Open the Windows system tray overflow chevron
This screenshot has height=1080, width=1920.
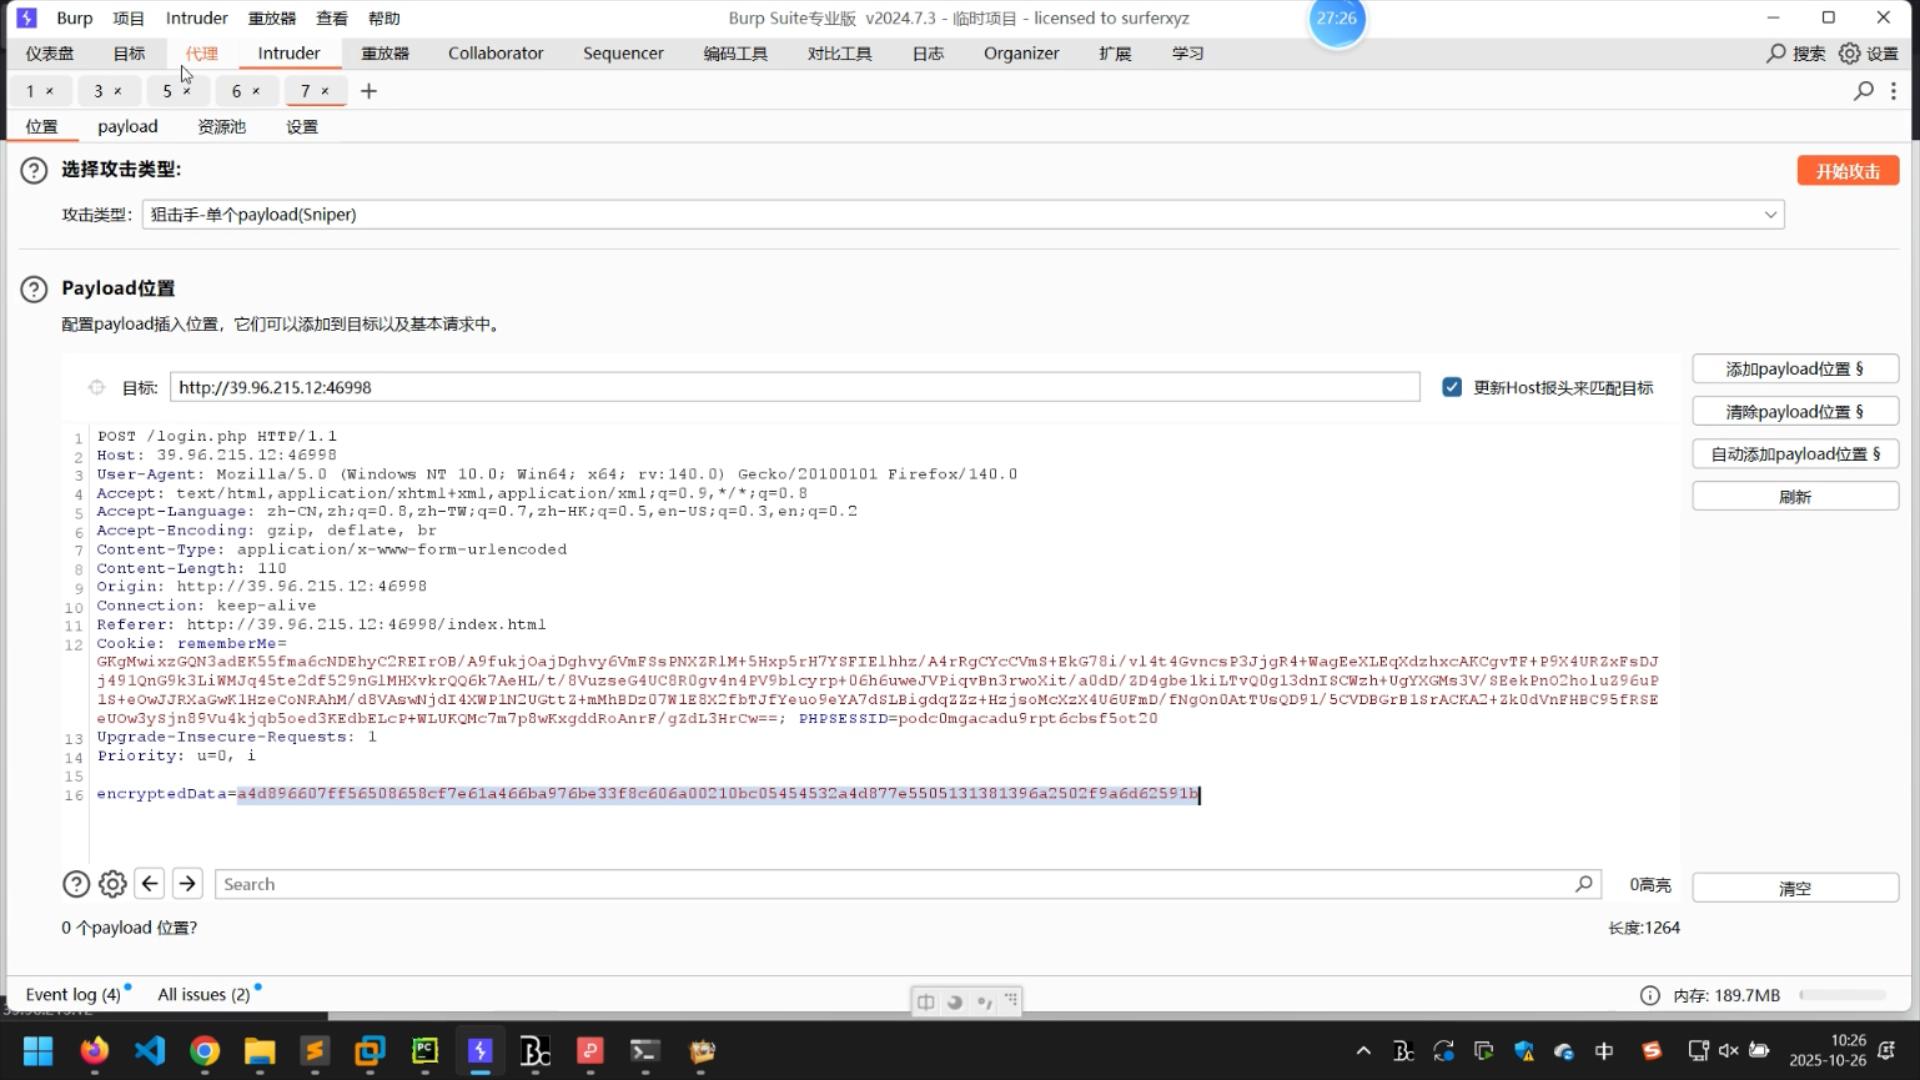point(1363,1050)
